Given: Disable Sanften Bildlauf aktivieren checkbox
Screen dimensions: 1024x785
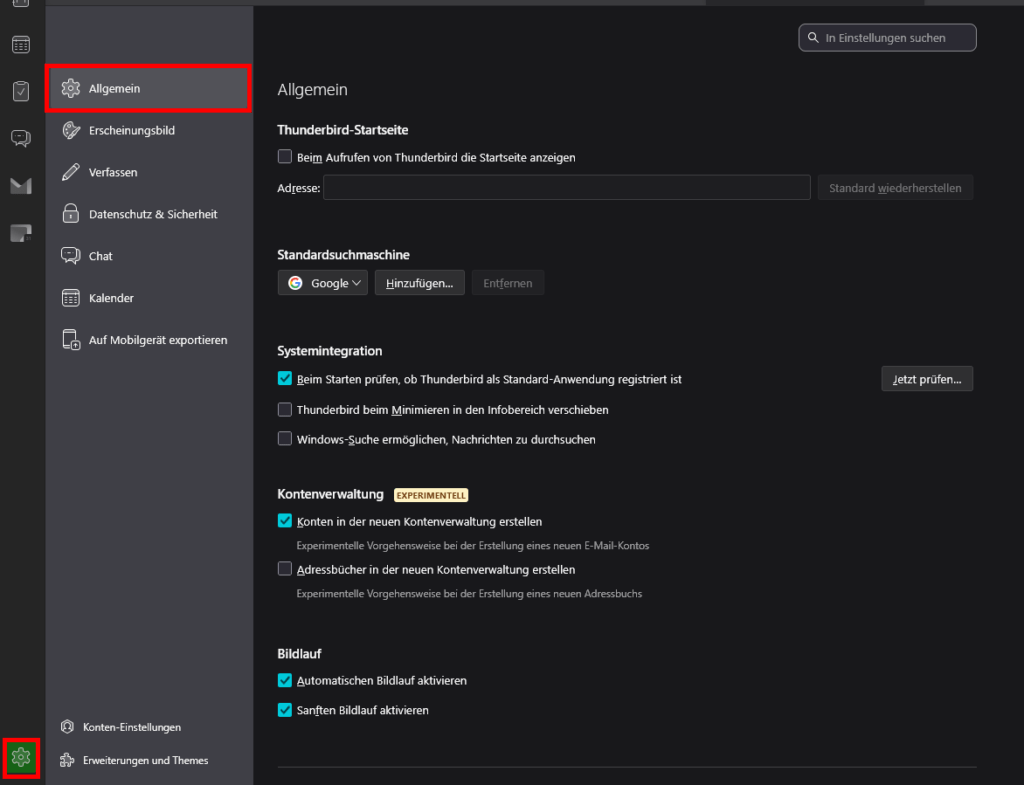Looking at the screenshot, I should pyautogui.click(x=285, y=710).
